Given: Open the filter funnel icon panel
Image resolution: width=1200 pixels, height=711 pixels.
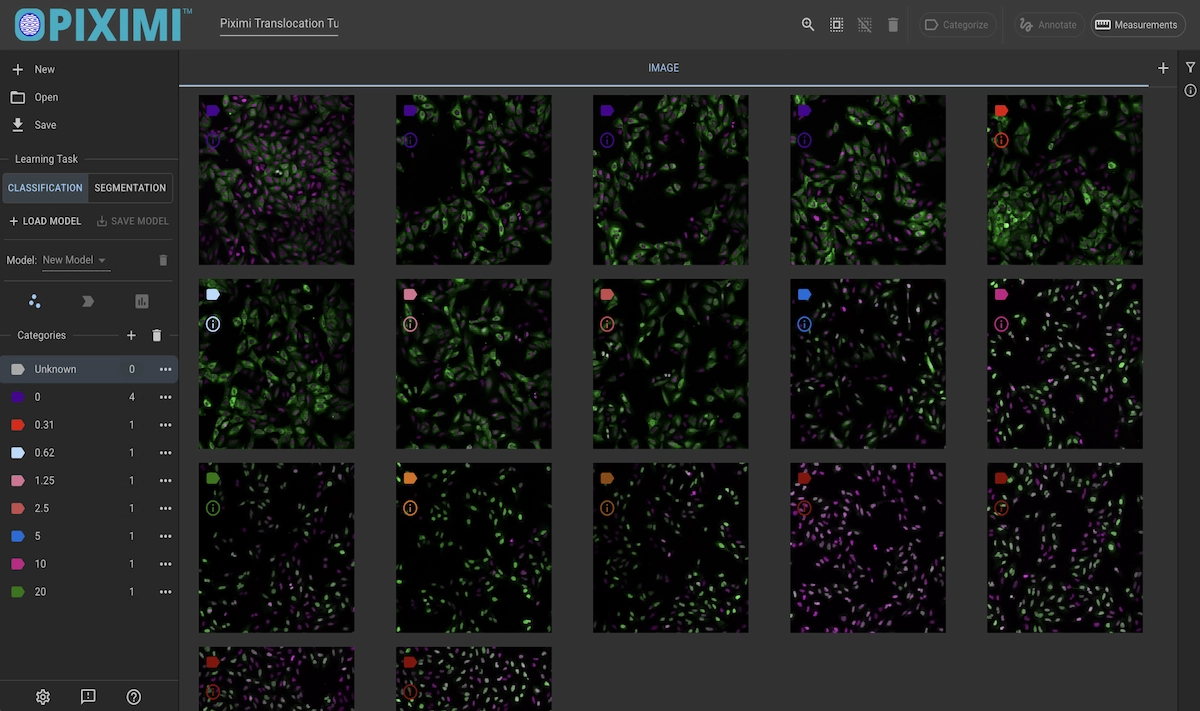Looking at the screenshot, I should (x=1190, y=68).
